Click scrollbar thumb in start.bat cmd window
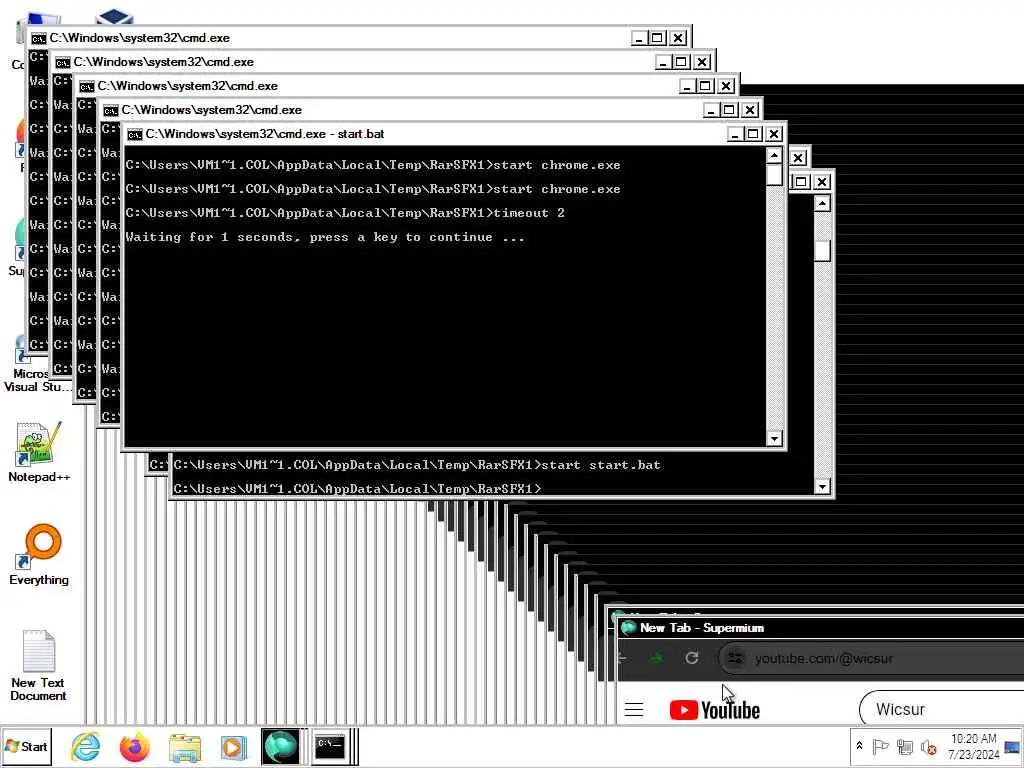Viewport: 1024px width, 768px height. 774,175
